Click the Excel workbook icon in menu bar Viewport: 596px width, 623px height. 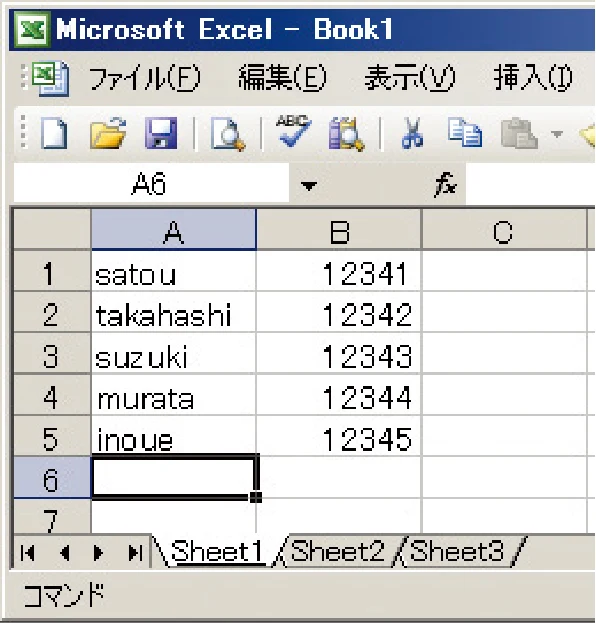[x=50, y=78]
